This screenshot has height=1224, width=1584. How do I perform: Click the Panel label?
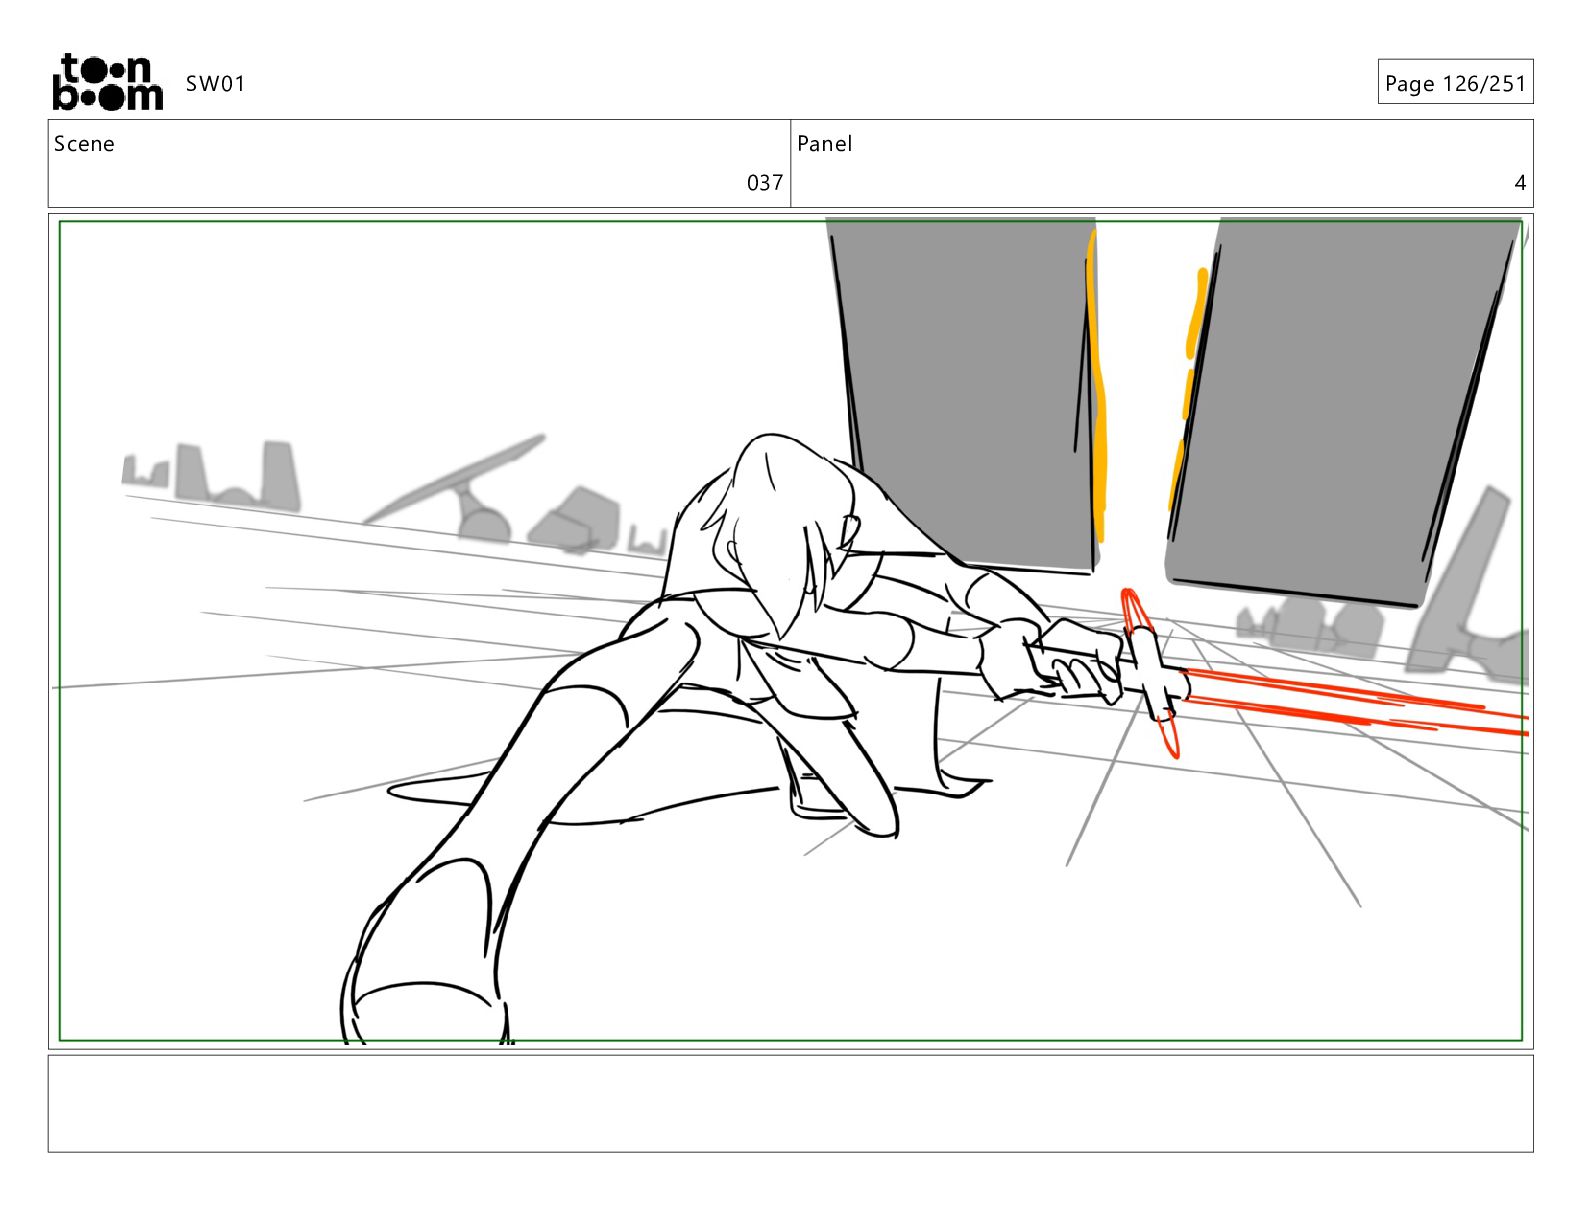pyautogui.click(x=824, y=144)
